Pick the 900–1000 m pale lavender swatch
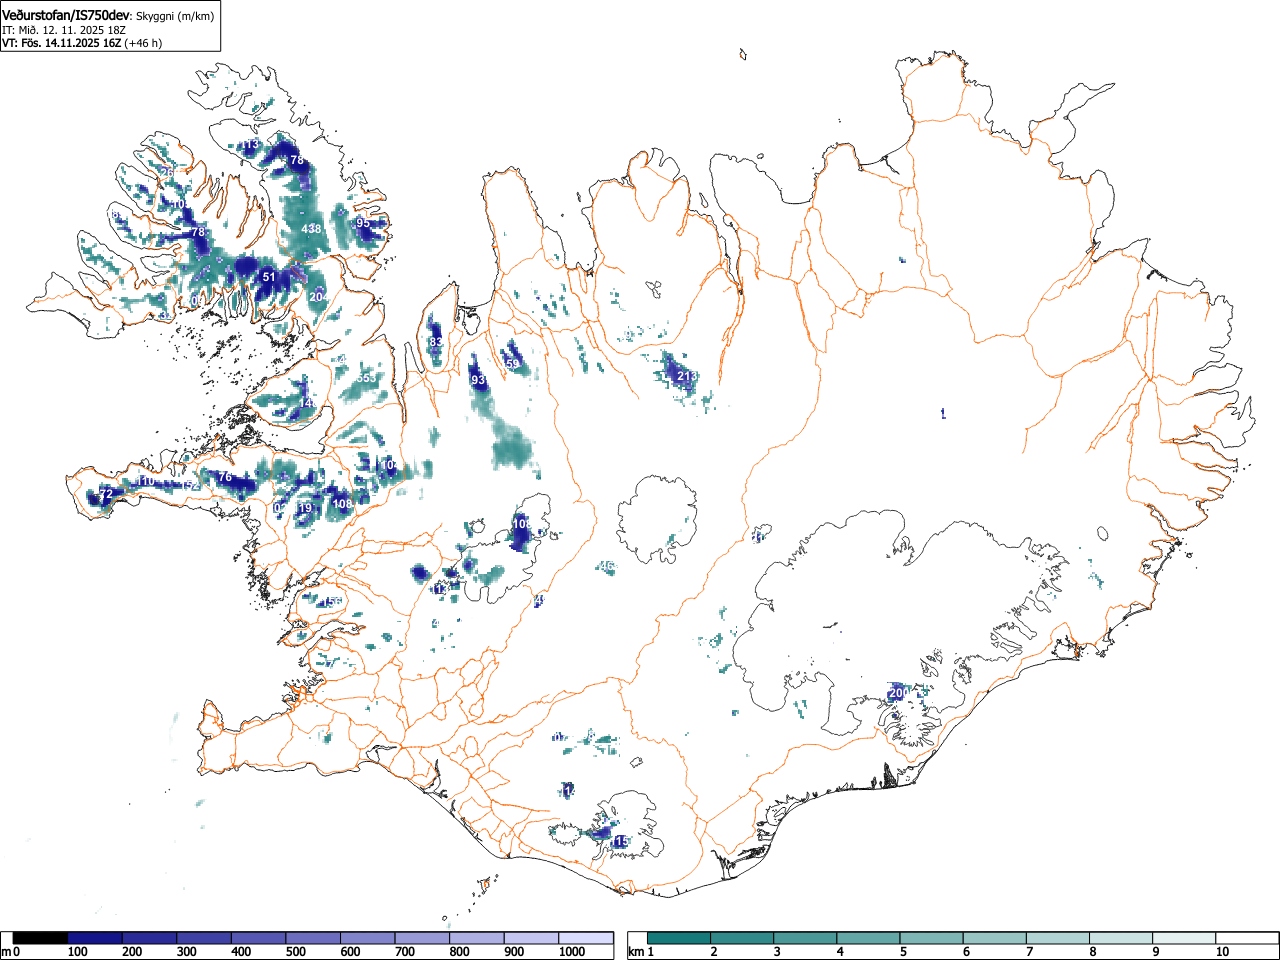 (531, 938)
